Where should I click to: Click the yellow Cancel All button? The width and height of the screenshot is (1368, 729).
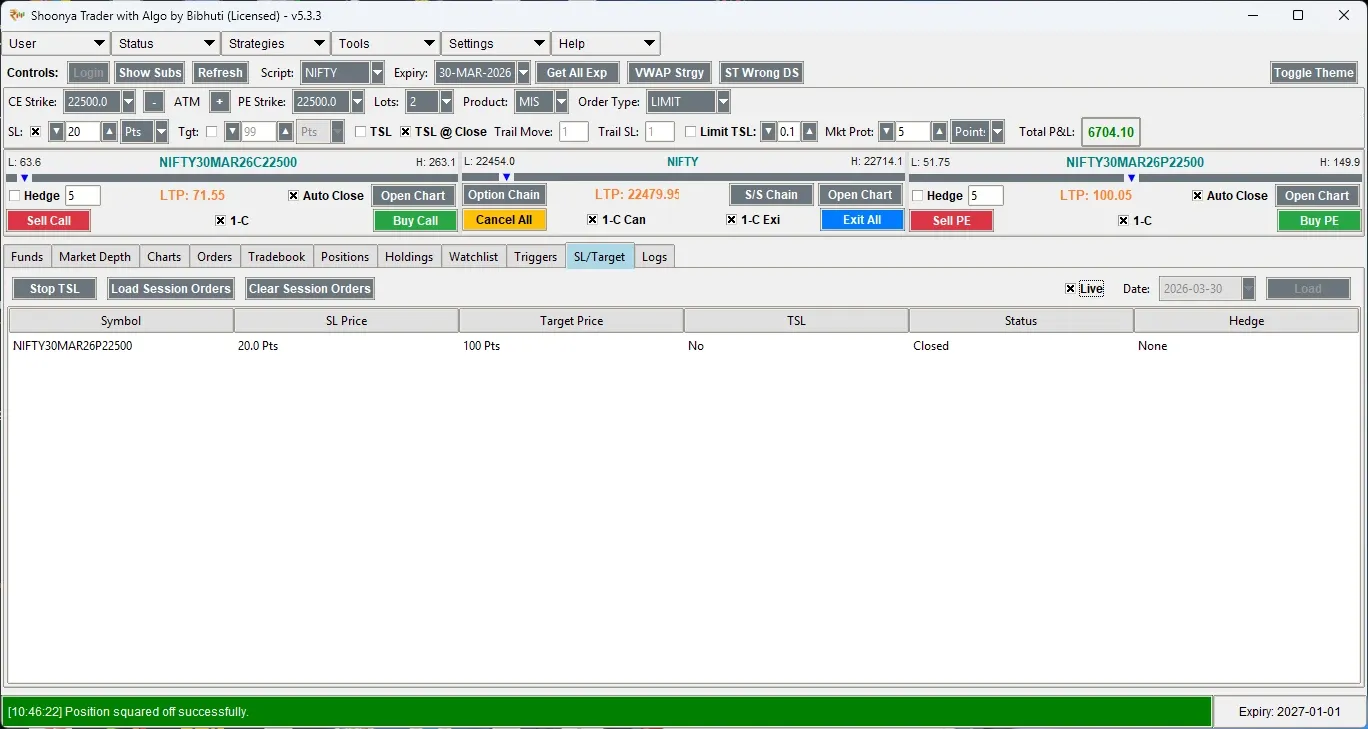click(504, 220)
